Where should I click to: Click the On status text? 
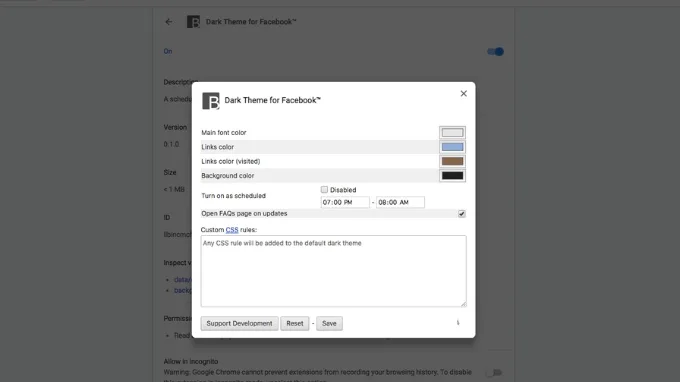click(168, 51)
